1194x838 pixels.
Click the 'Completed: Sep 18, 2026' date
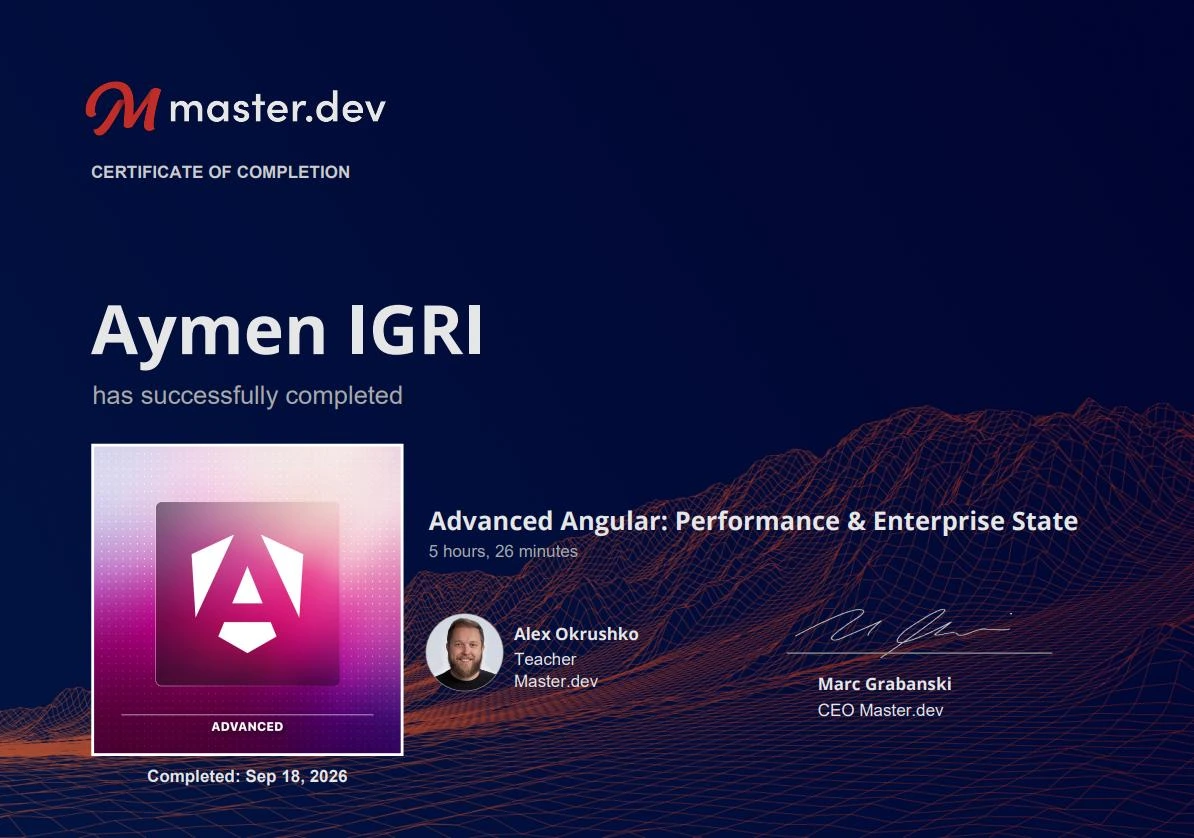point(247,776)
